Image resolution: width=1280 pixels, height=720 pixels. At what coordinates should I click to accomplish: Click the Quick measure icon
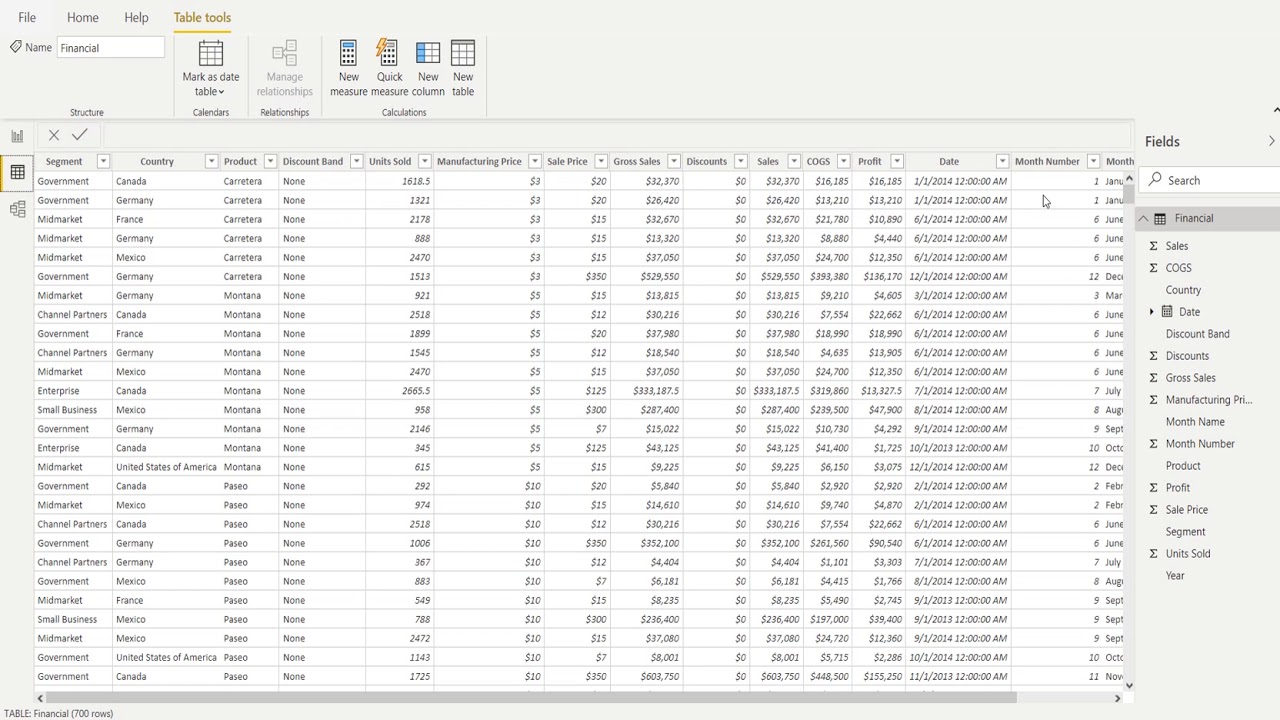coord(388,53)
